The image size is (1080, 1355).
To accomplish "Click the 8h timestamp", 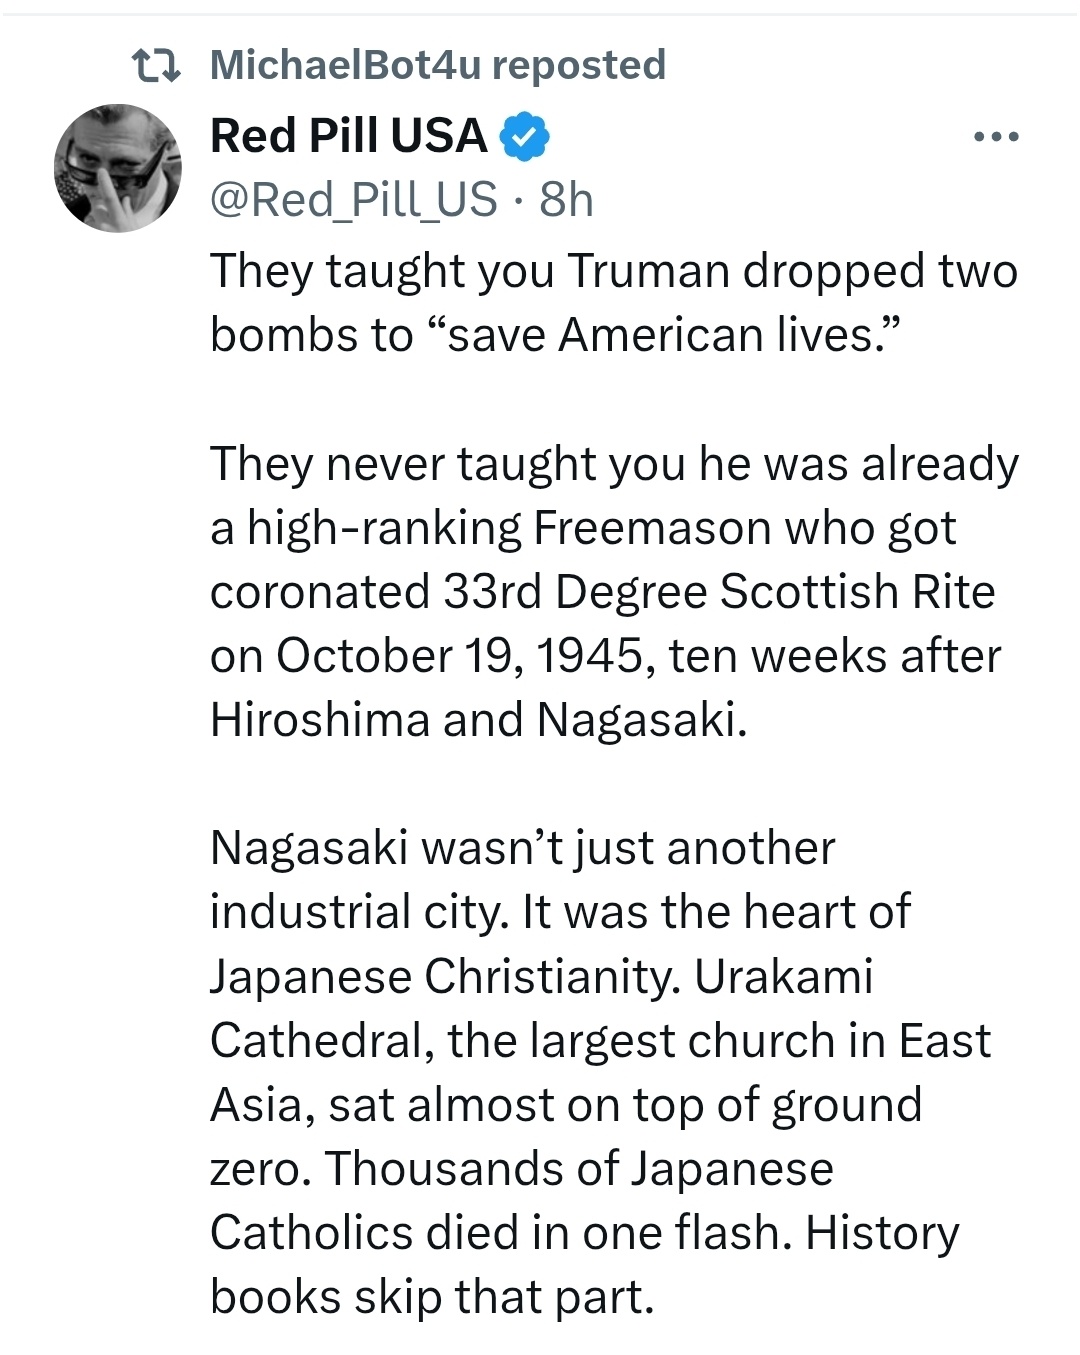I will coord(566,199).
